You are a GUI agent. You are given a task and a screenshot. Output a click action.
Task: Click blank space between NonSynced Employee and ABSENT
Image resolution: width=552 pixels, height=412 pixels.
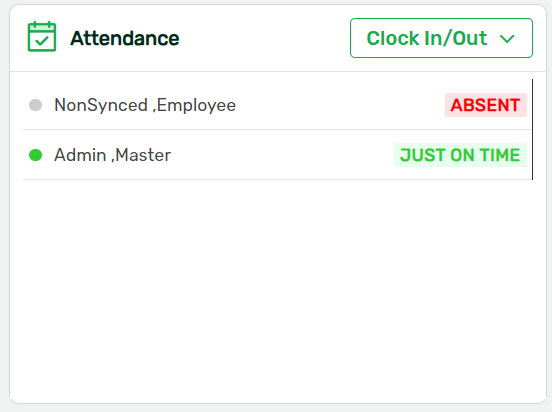(x=340, y=105)
